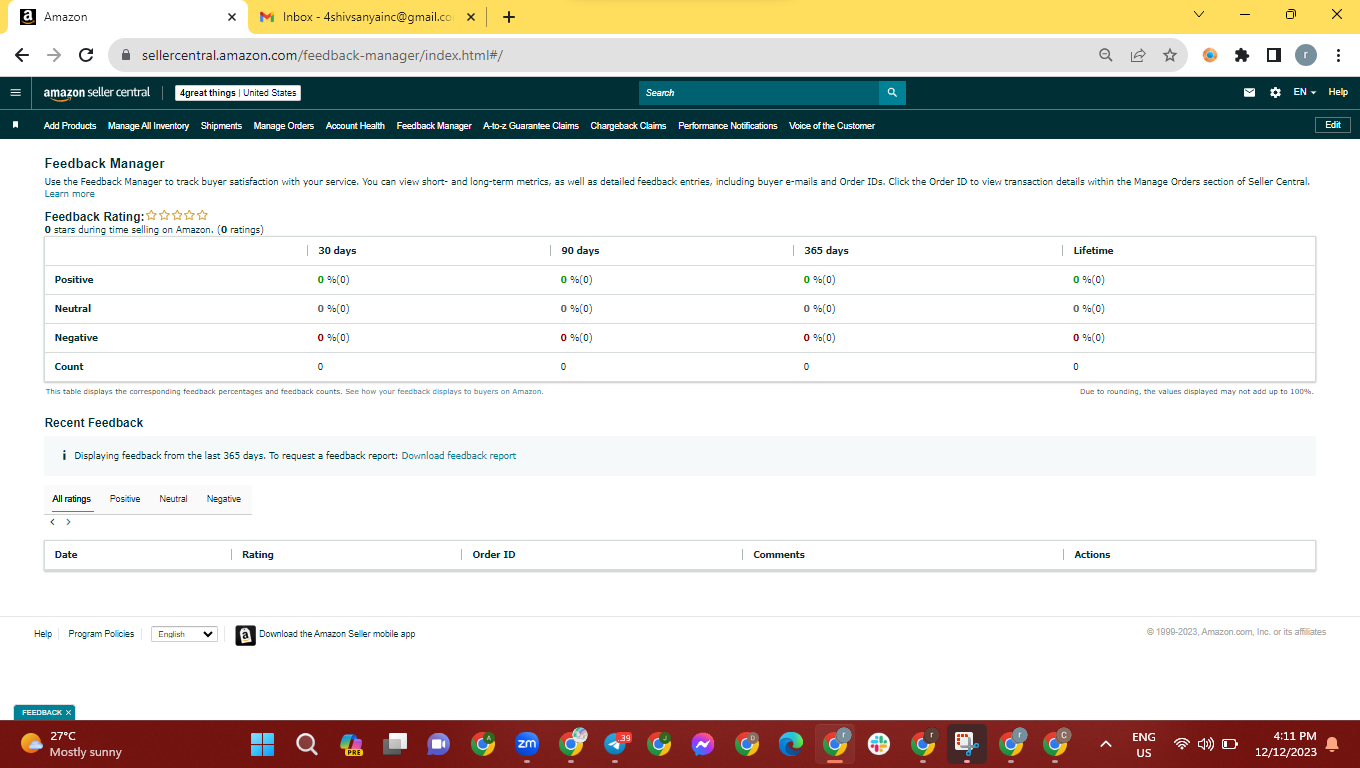The width and height of the screenshot is (1360, 768).
Task: Bookmark this page with the star icon
Action: (1170, 55)
